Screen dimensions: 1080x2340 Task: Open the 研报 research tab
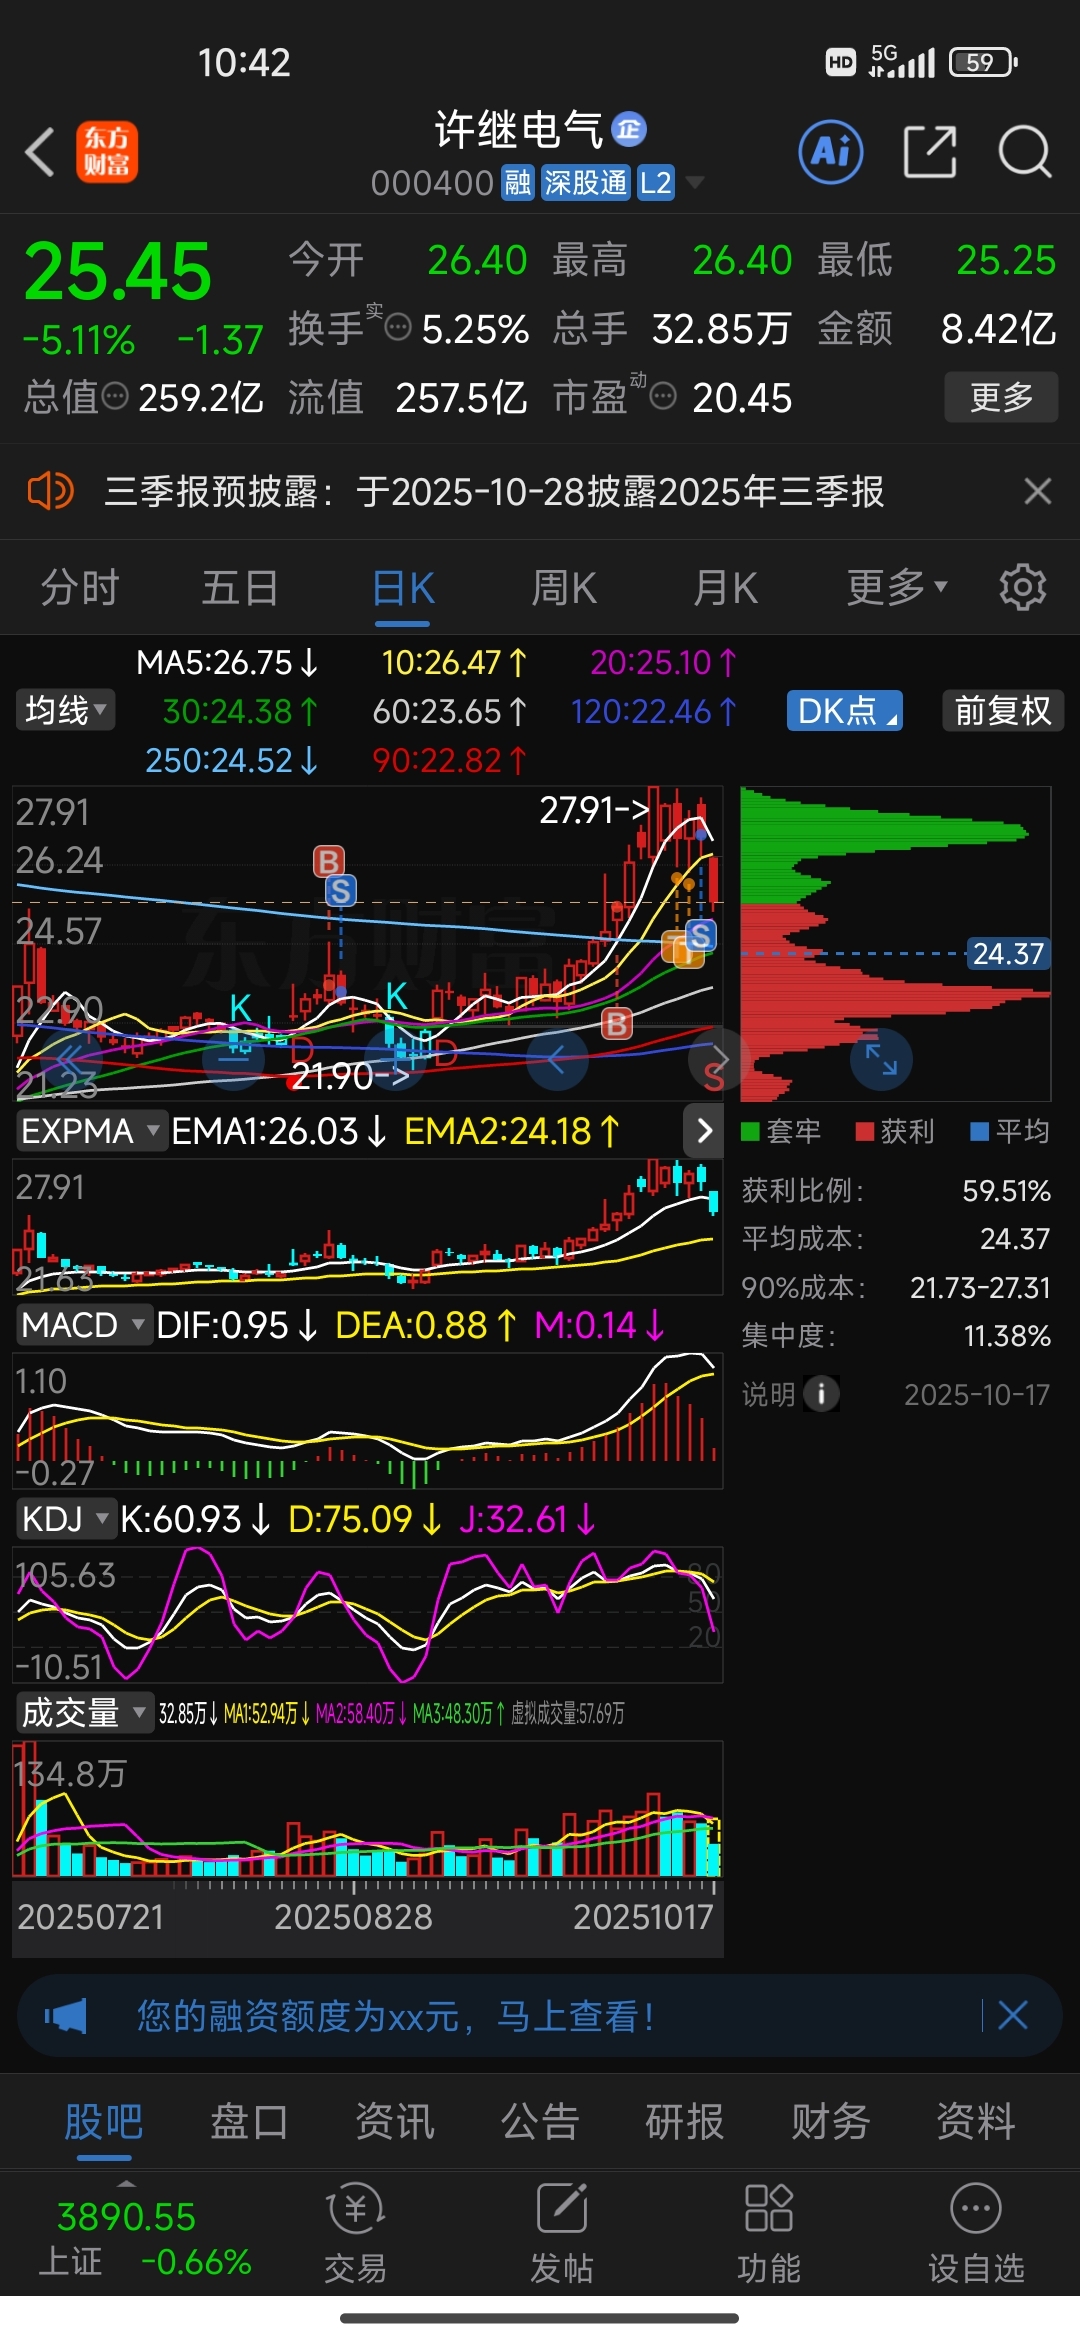tap(685, 2121)
